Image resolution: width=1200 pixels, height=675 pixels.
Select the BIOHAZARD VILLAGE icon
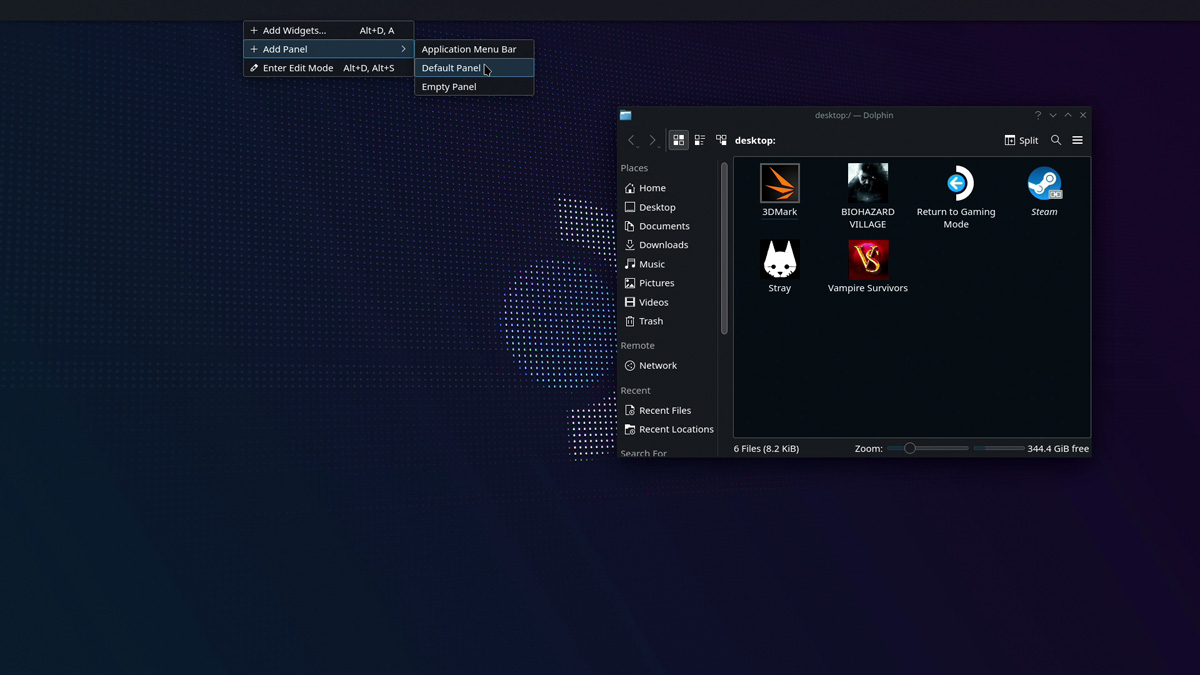pos(868,184)
